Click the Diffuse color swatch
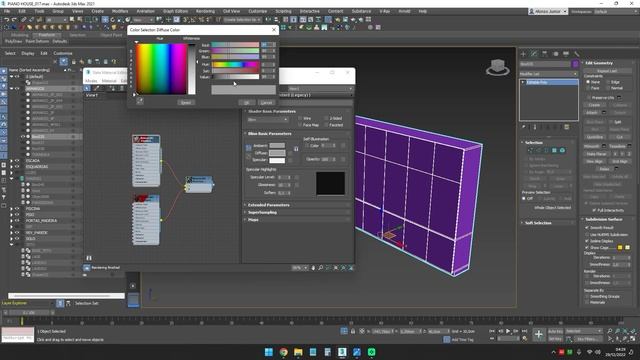Image resolution: width=640 pixels, height=360 pixels. point(277,153)
